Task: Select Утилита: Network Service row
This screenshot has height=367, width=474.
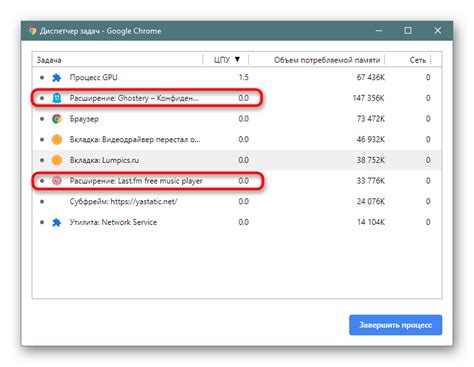Action: [237, 222]
